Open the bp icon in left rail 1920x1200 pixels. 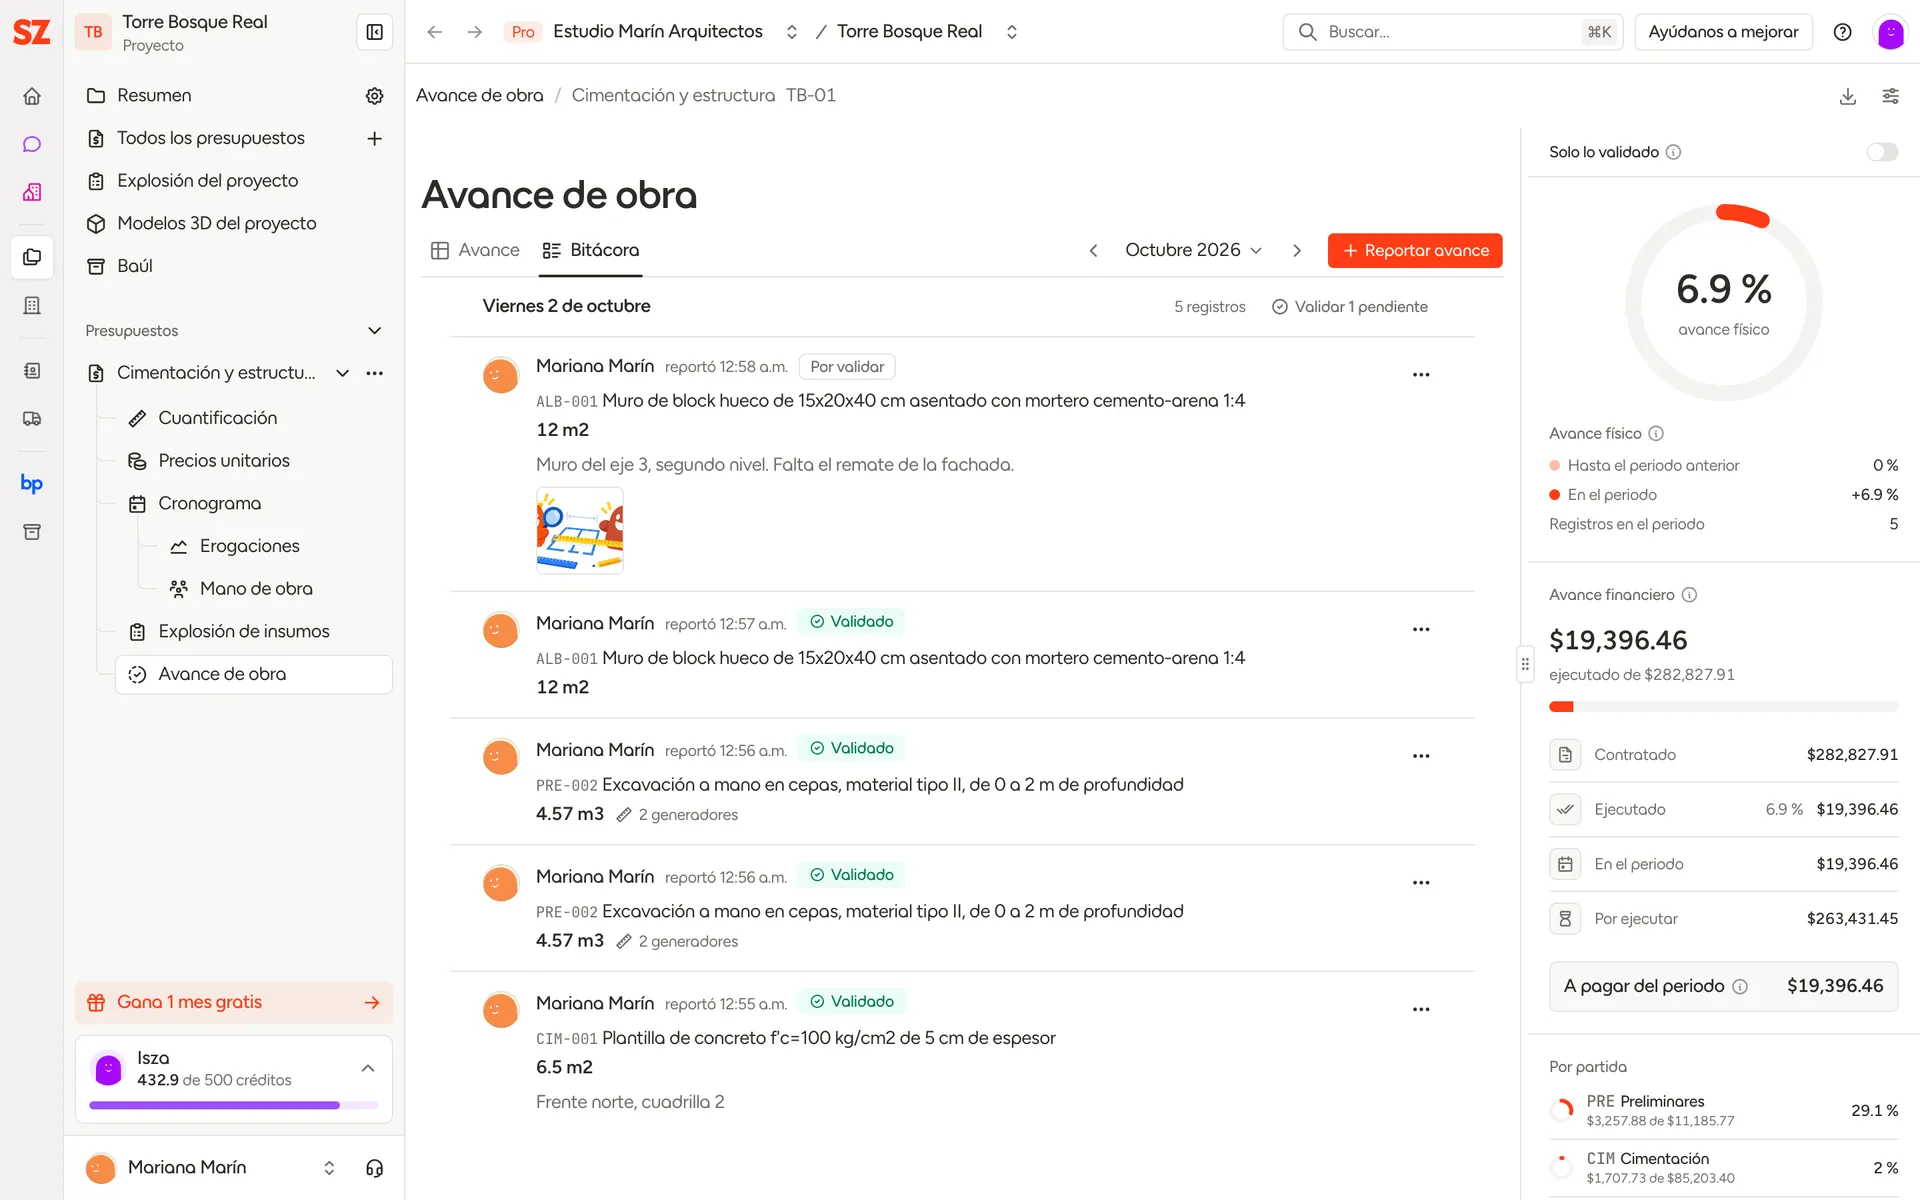(32, 484)
